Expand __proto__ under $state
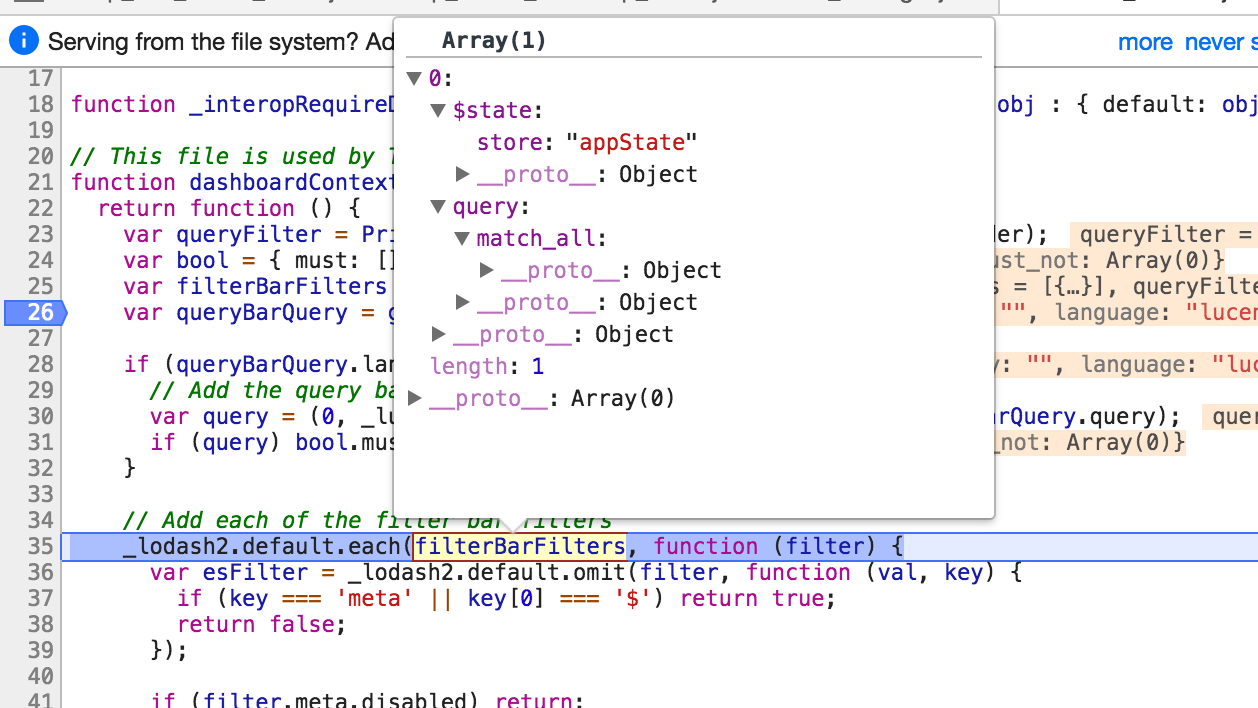The width and height of the screenshot is (1258, 708). 462,173
